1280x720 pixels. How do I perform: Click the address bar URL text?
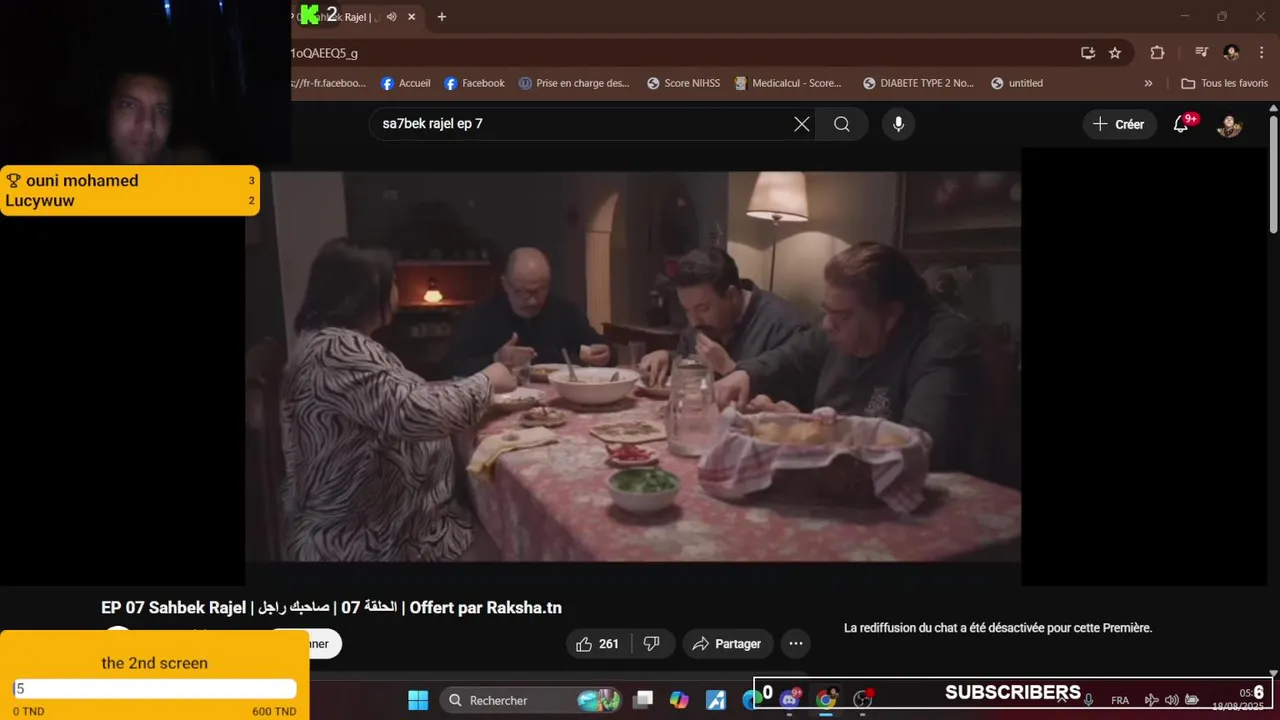point(324,53)
